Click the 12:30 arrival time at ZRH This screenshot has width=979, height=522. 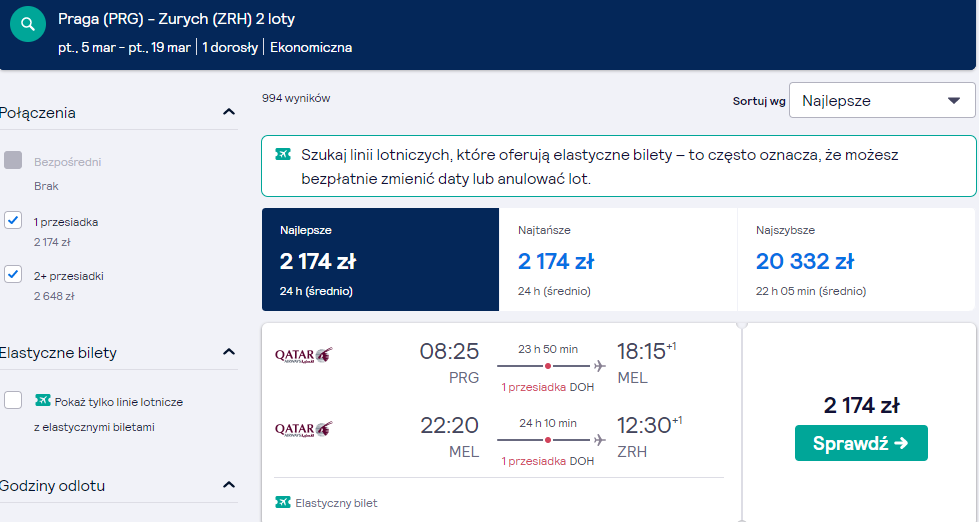(644, 425)
